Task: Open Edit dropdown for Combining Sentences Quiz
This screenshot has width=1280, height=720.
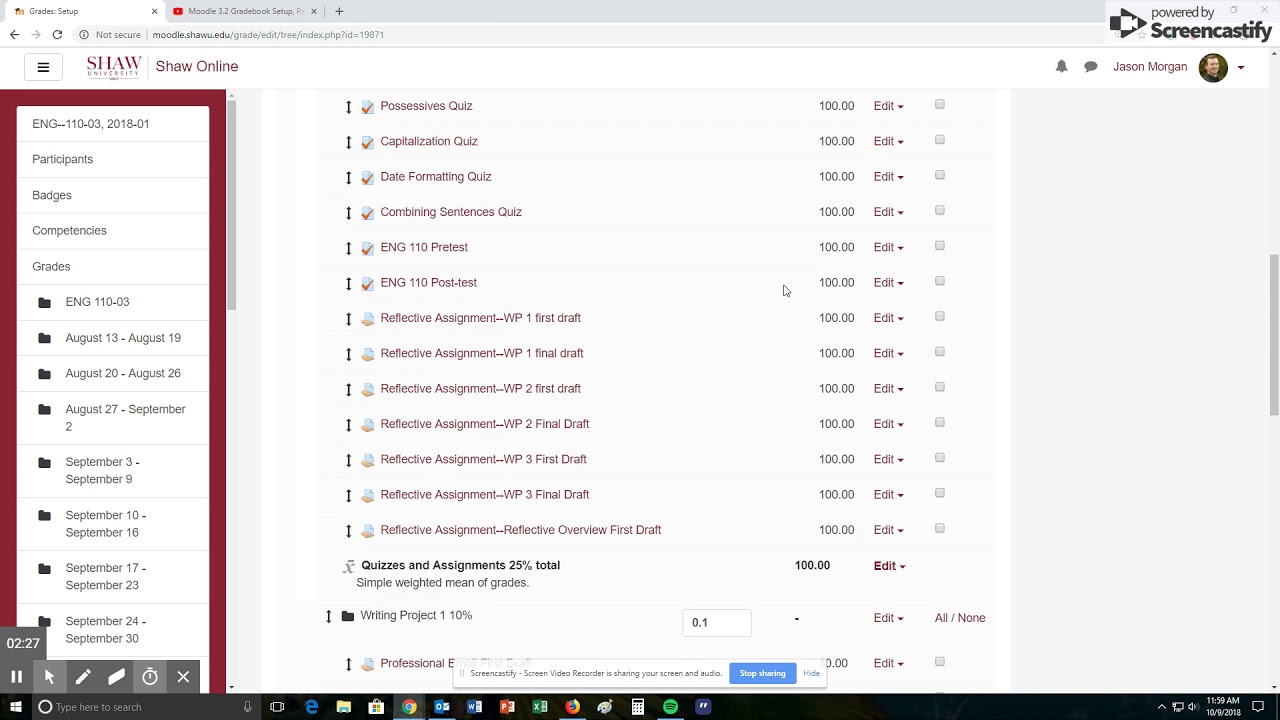Action: pos(888,212)
